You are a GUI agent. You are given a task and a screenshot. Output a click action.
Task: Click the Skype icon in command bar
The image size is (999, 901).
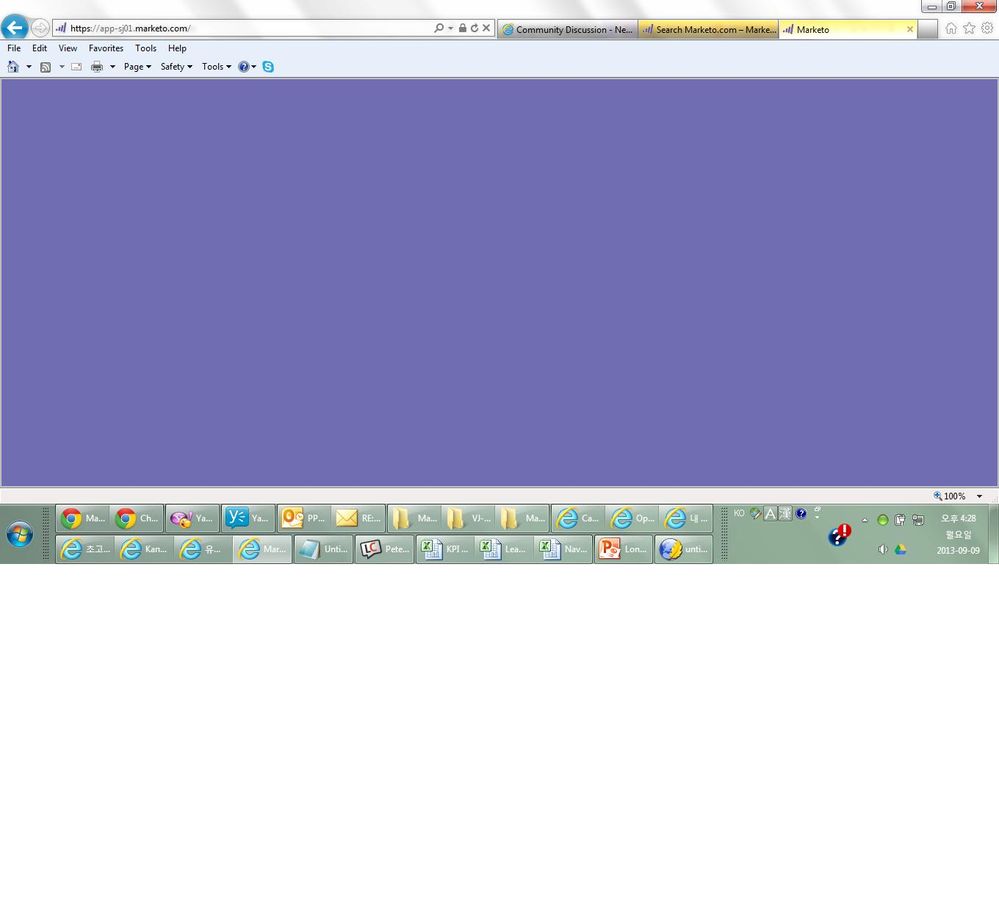point(268,67)
